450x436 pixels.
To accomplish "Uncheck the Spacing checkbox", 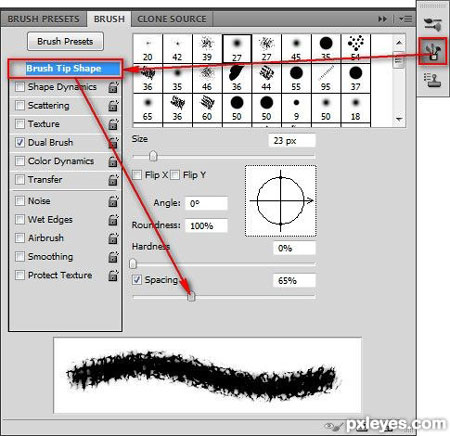I will click(137, 279).
